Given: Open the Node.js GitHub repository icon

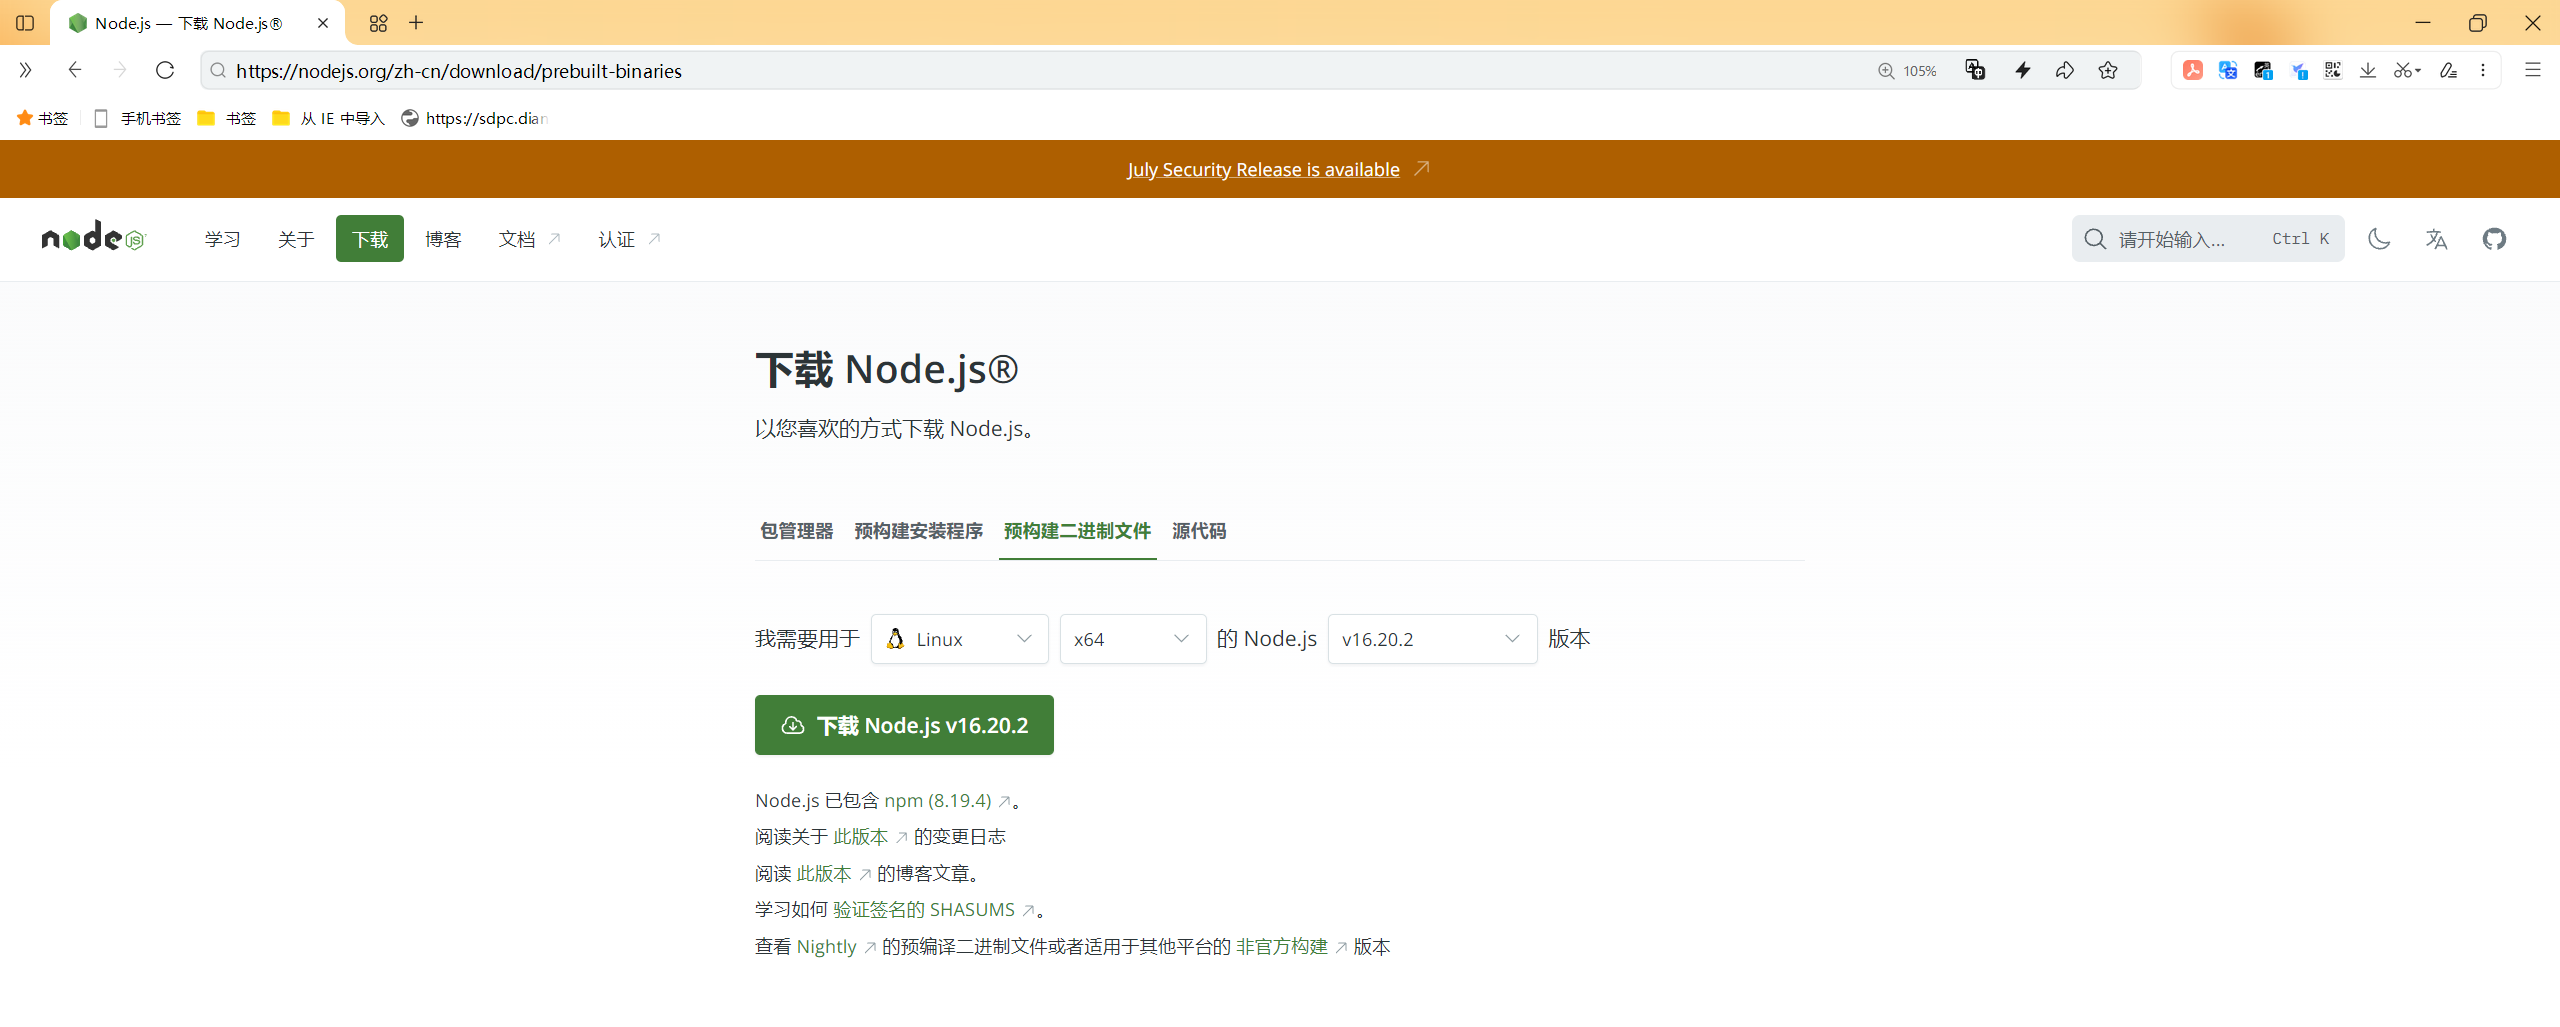Looking at the screenshot, I should pos(2494,239).
